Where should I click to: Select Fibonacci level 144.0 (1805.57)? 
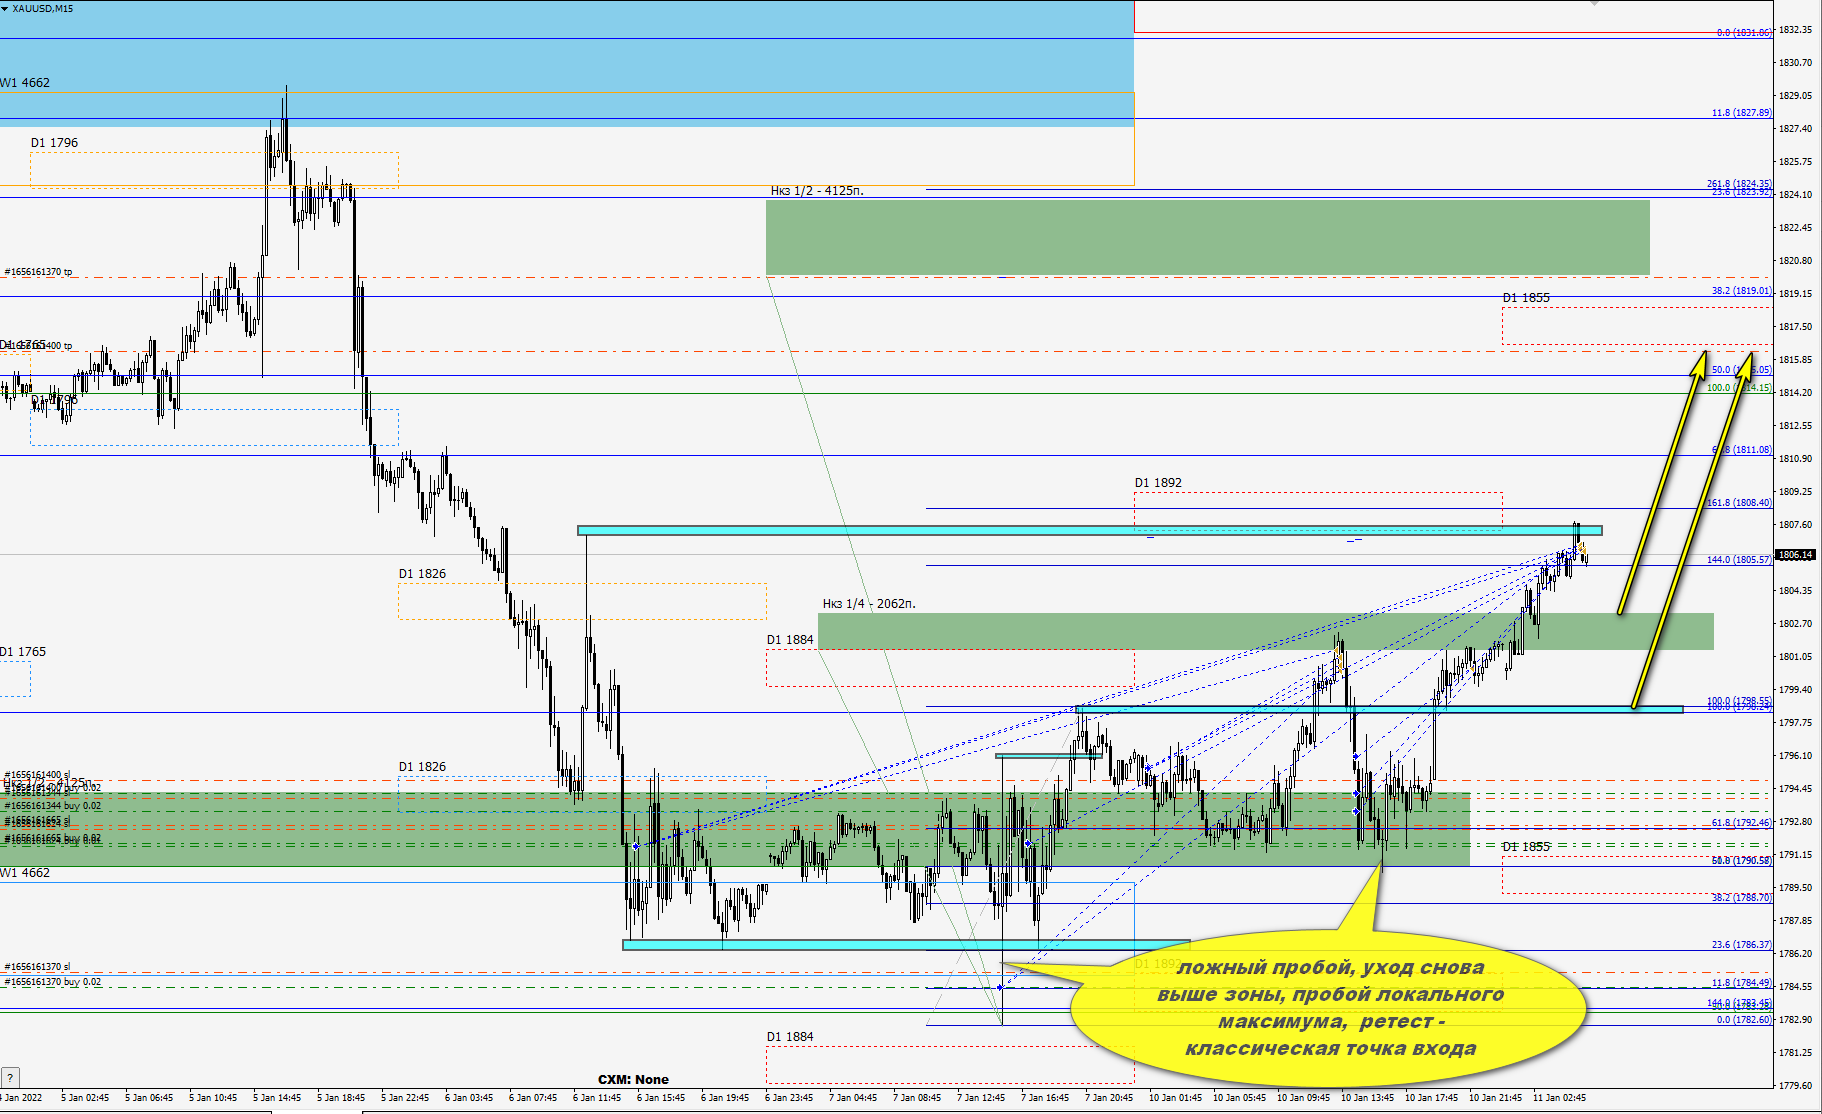tap(1739, 560)
